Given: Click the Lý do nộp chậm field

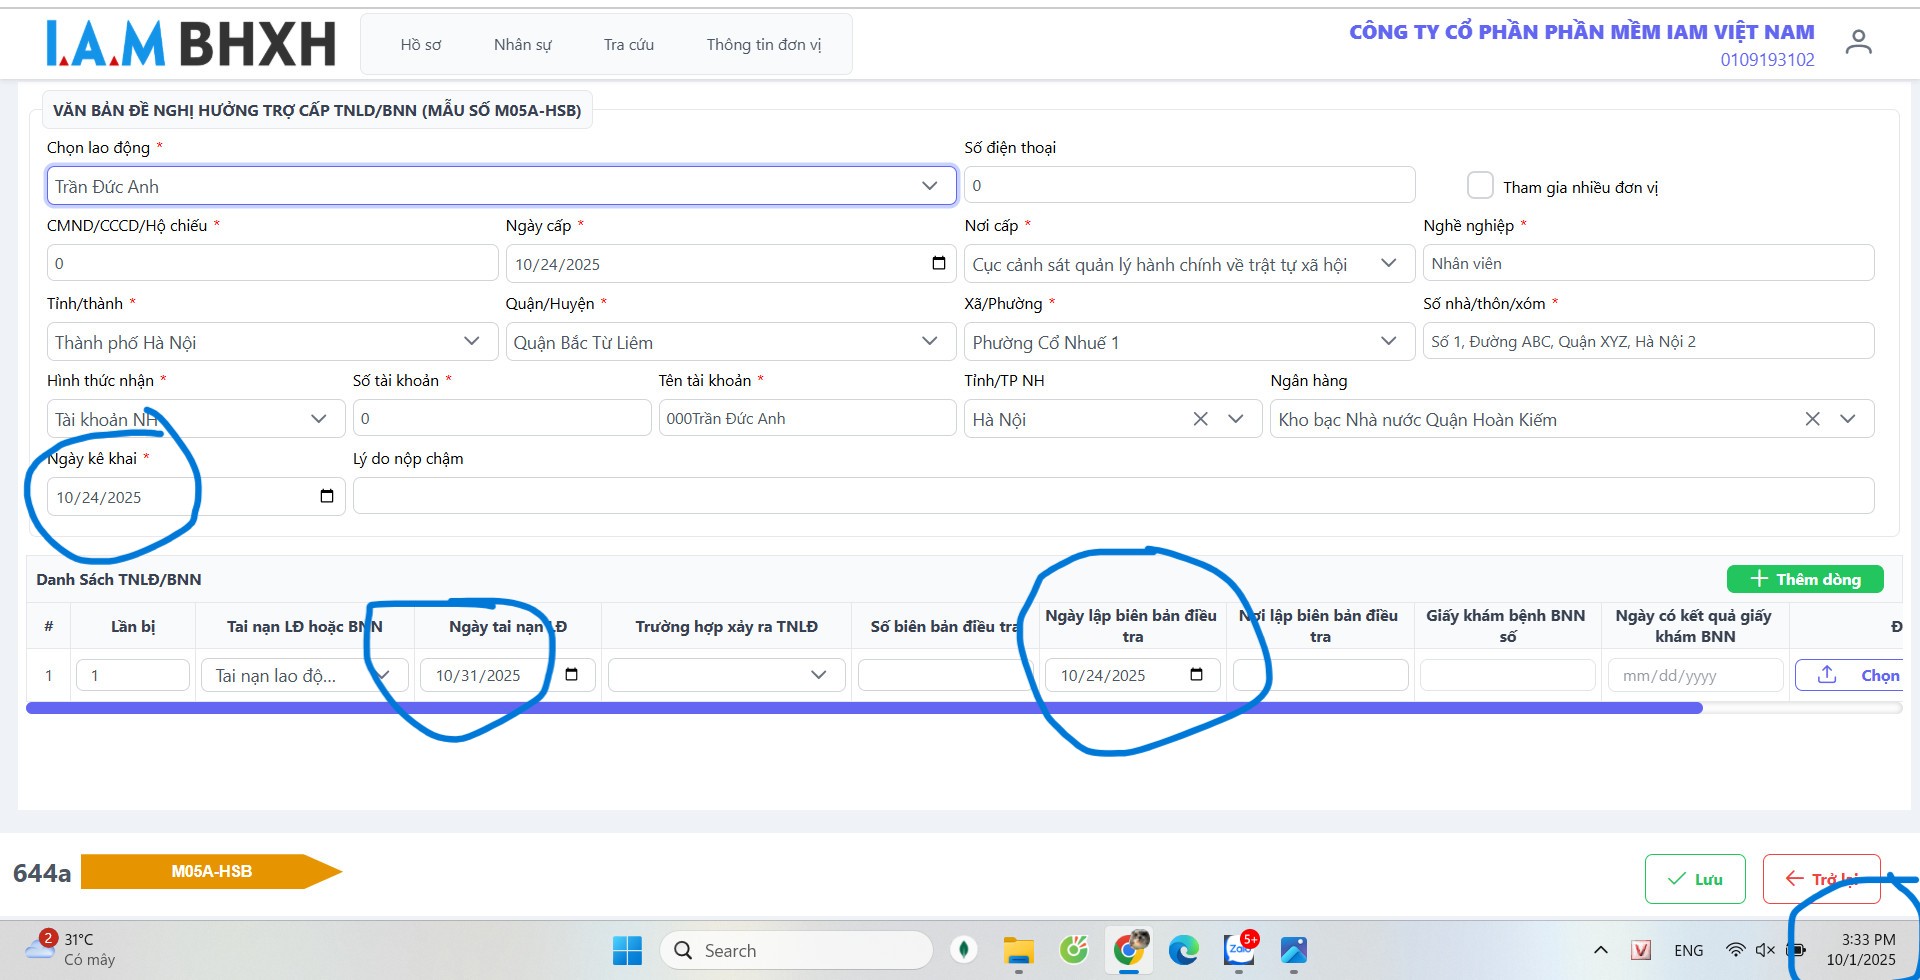Looking at the screenshot, I should [1113, 496].
